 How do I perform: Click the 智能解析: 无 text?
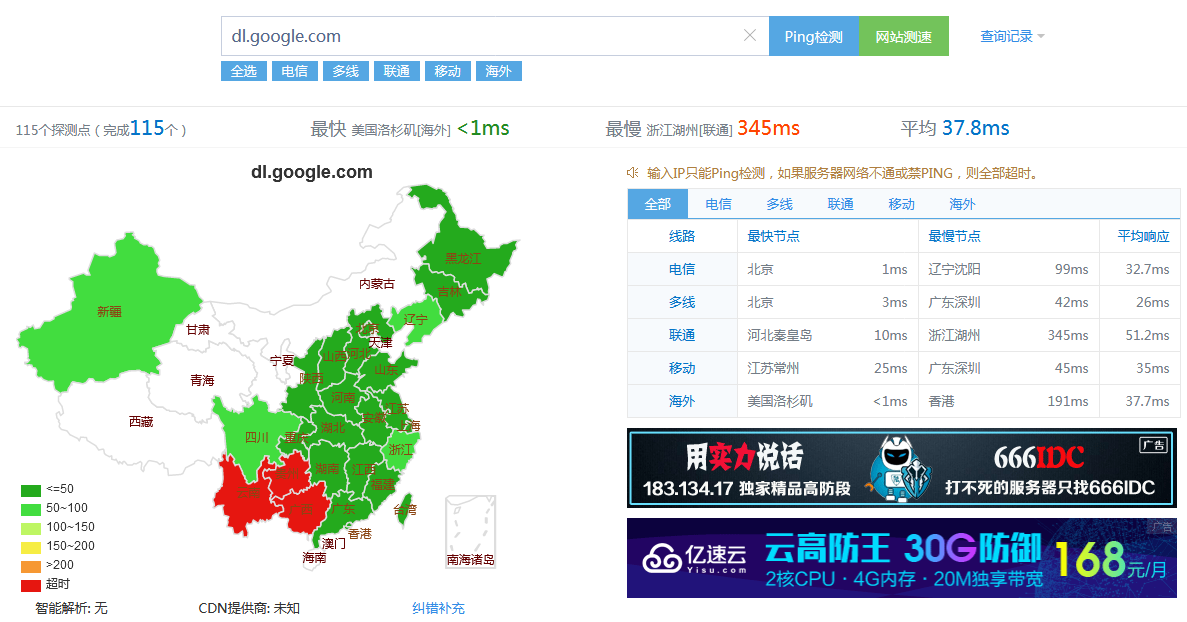[71, 608]
